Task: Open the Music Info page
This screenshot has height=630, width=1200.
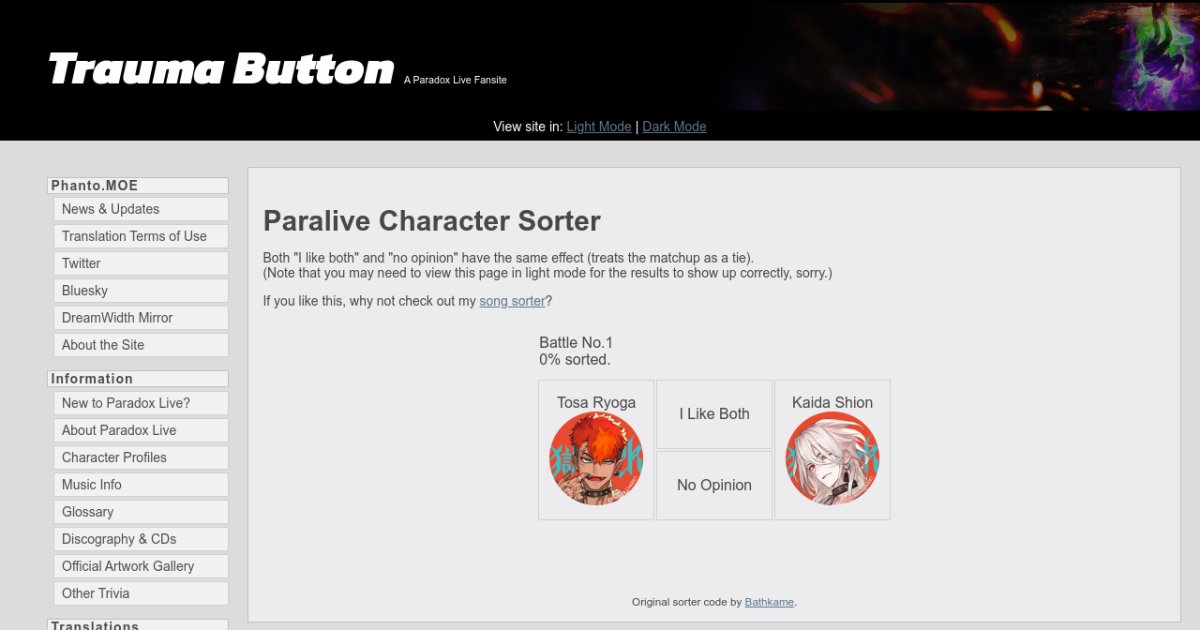Action: pos(92,484)
